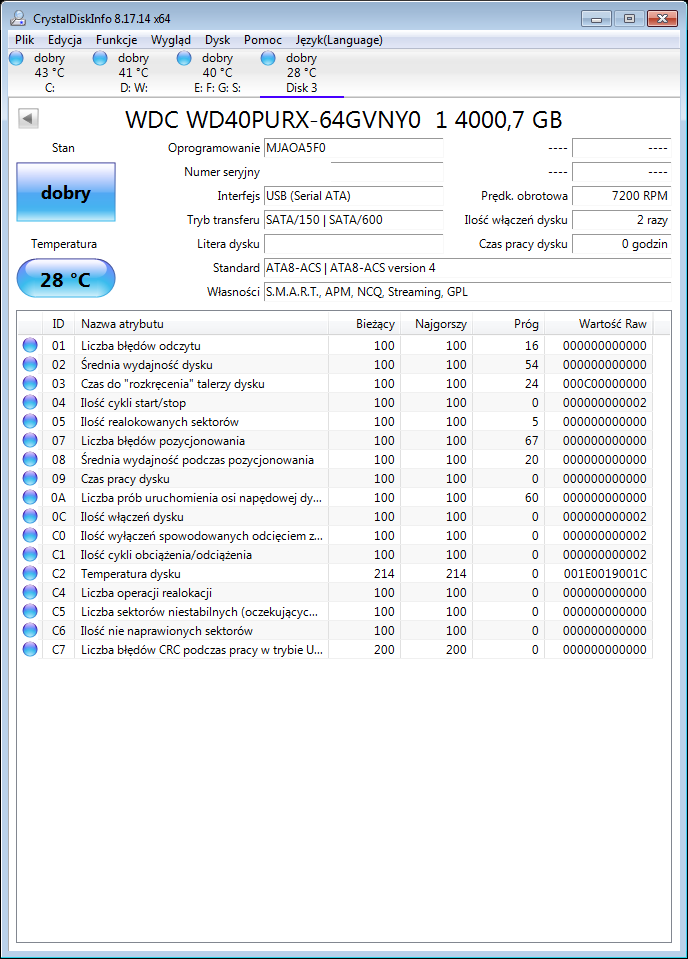Click the 7200 RPM rotation speed field

(622, 196)
